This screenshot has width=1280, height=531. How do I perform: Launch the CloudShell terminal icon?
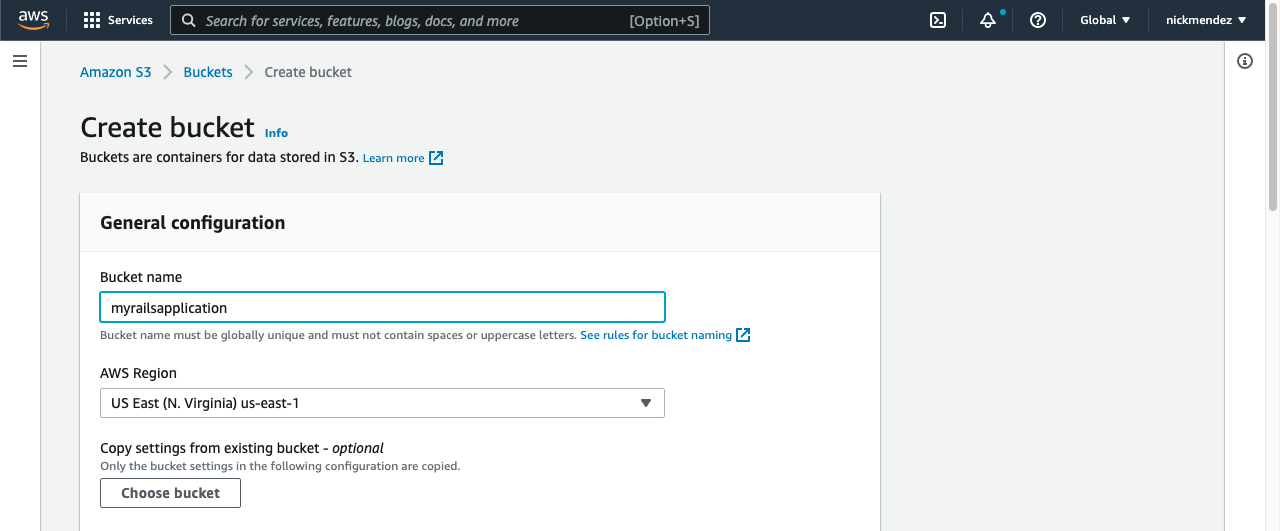[938, 20]
